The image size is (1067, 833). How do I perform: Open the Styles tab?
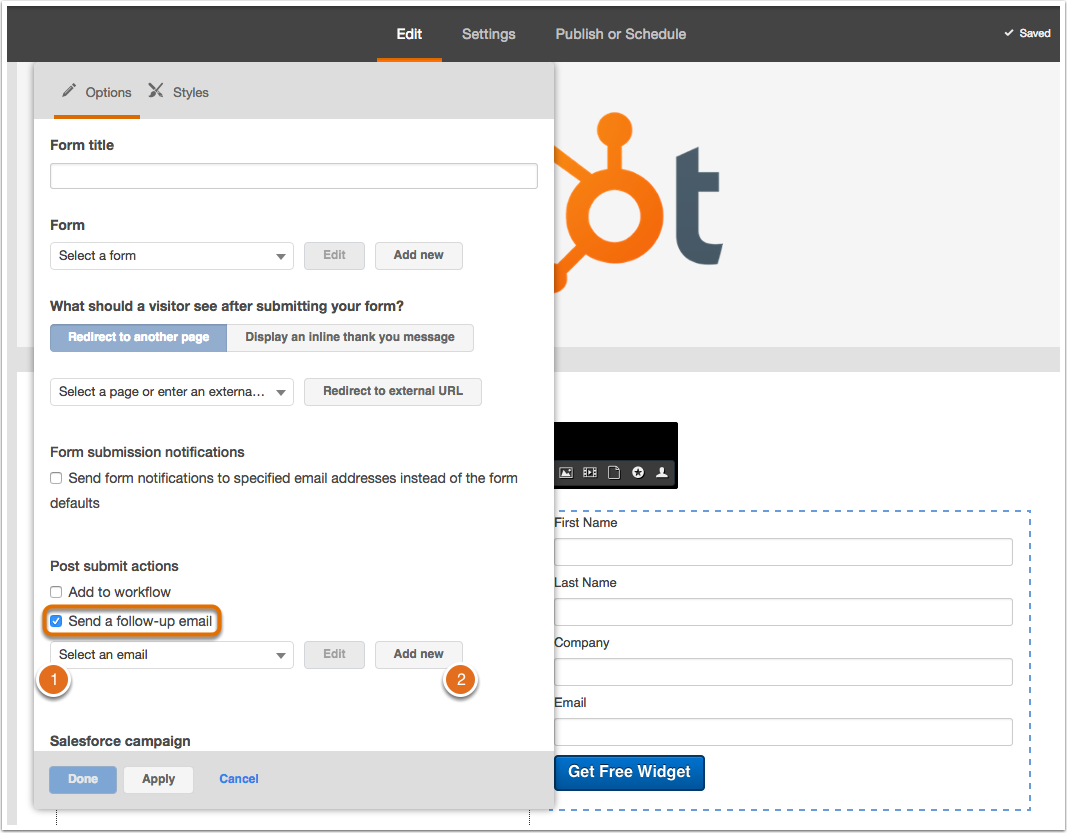pos(179,92)
